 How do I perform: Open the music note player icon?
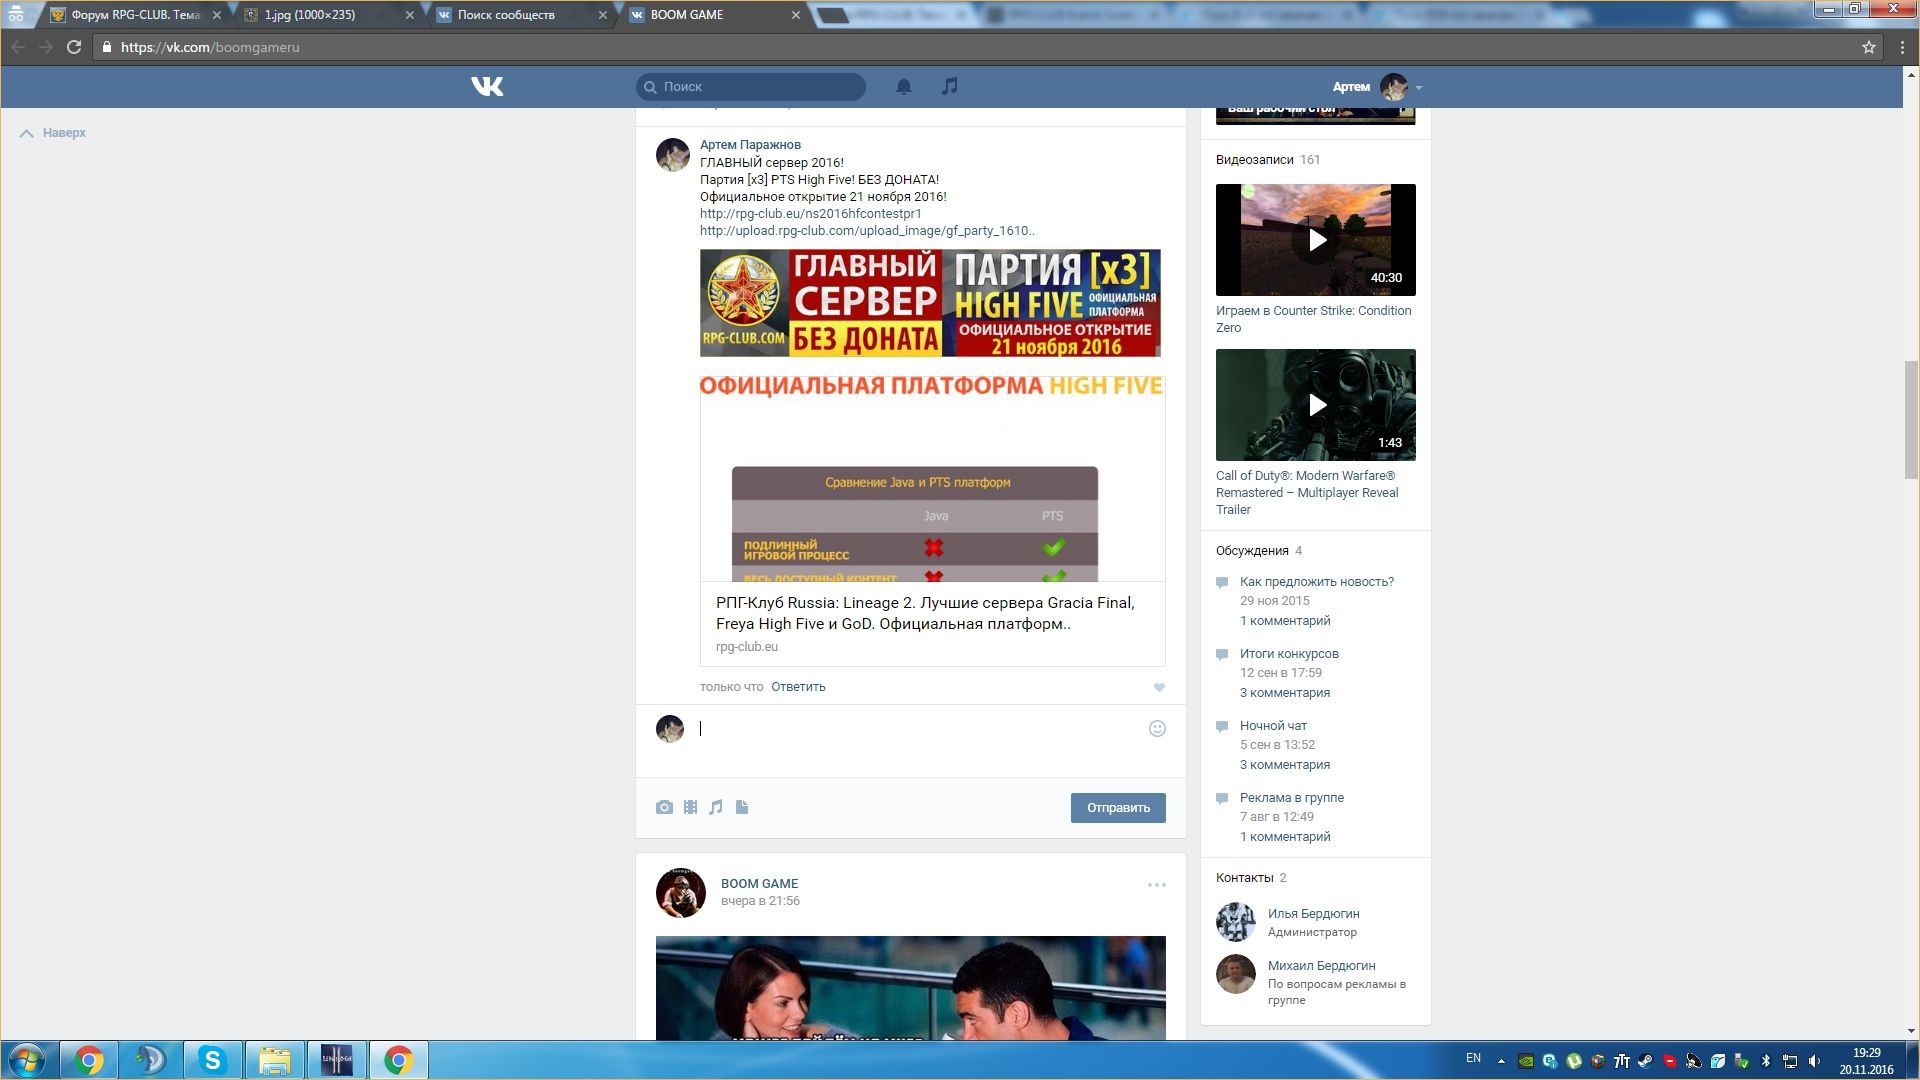click(950, 87)
